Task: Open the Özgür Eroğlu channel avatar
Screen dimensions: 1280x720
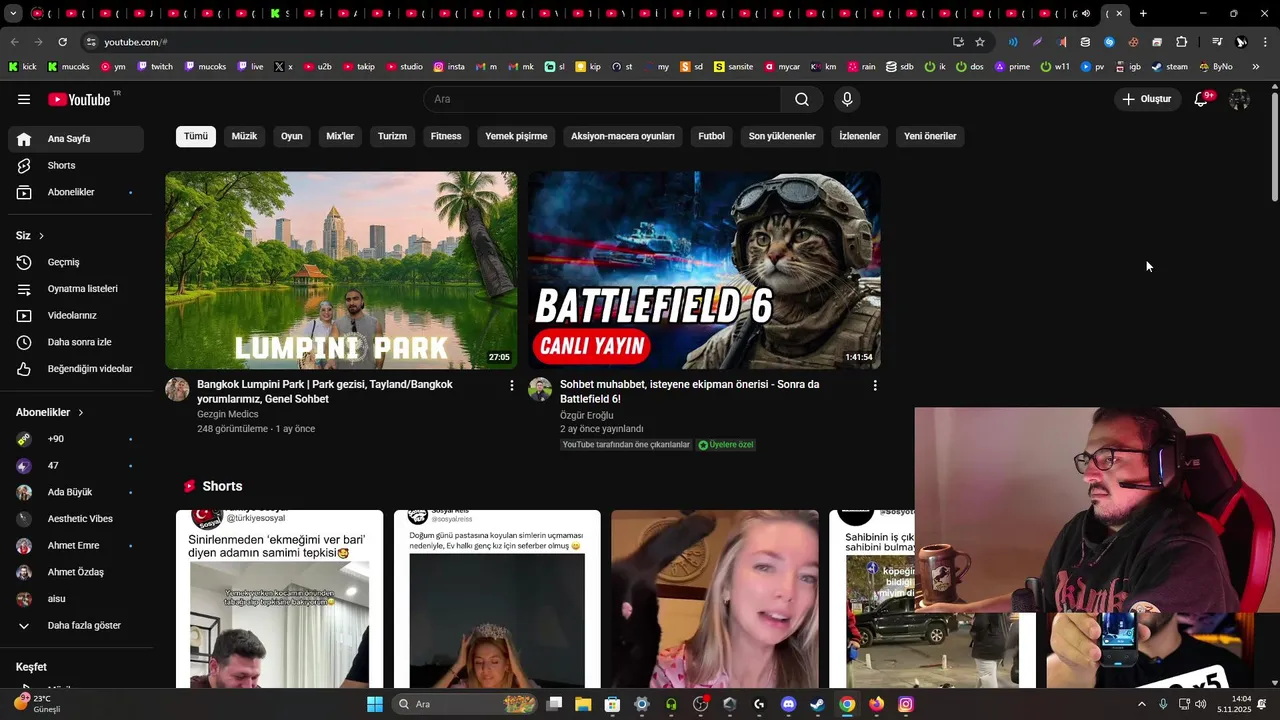Action: tap(540, 389)
